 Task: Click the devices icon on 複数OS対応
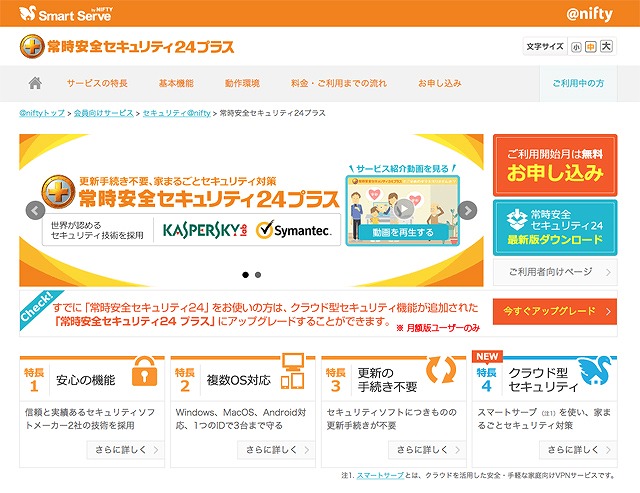click(293, 371)
